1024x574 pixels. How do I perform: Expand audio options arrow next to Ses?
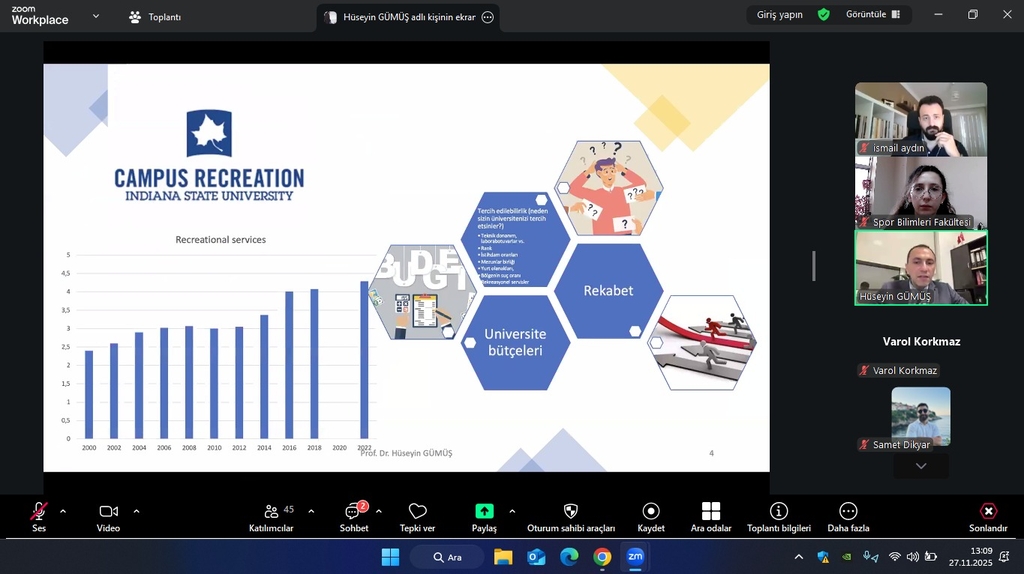63,511
